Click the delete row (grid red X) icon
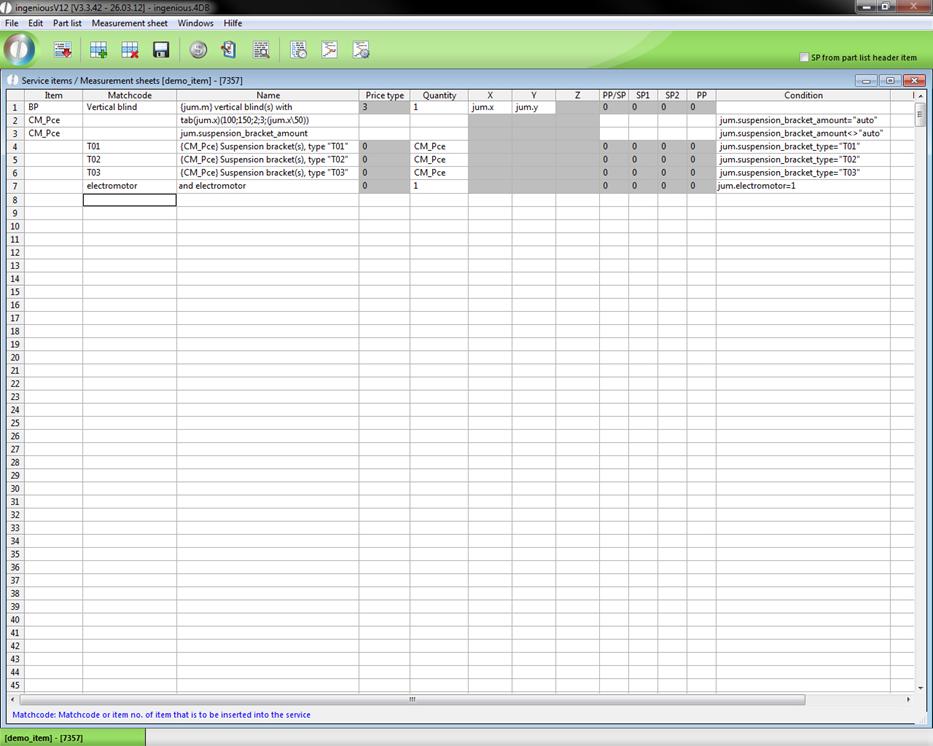The width and height of the screenshot is (933, 746). pyautogui.click(x=129, y=50)
